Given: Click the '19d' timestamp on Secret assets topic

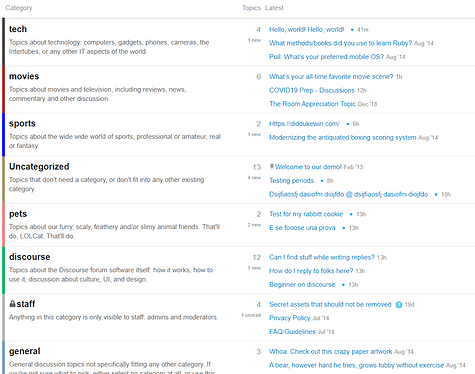Looking at the screenshot, I should (x=409, y=305).
